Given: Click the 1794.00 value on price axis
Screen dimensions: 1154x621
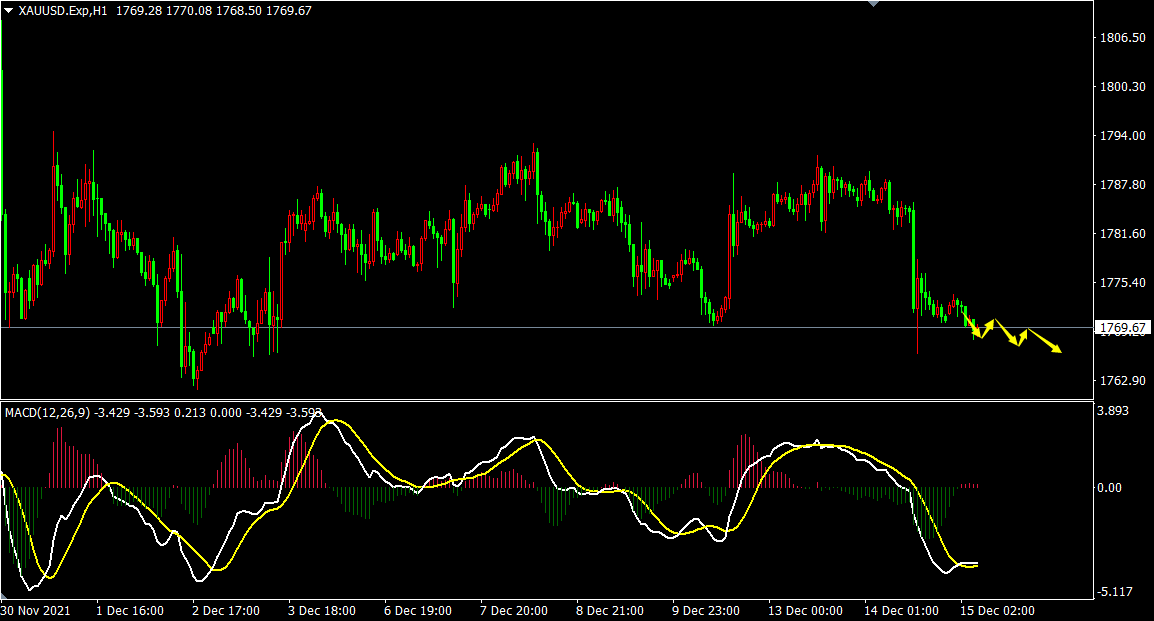Looking at the screenshot, I should tap(1121, 136).
